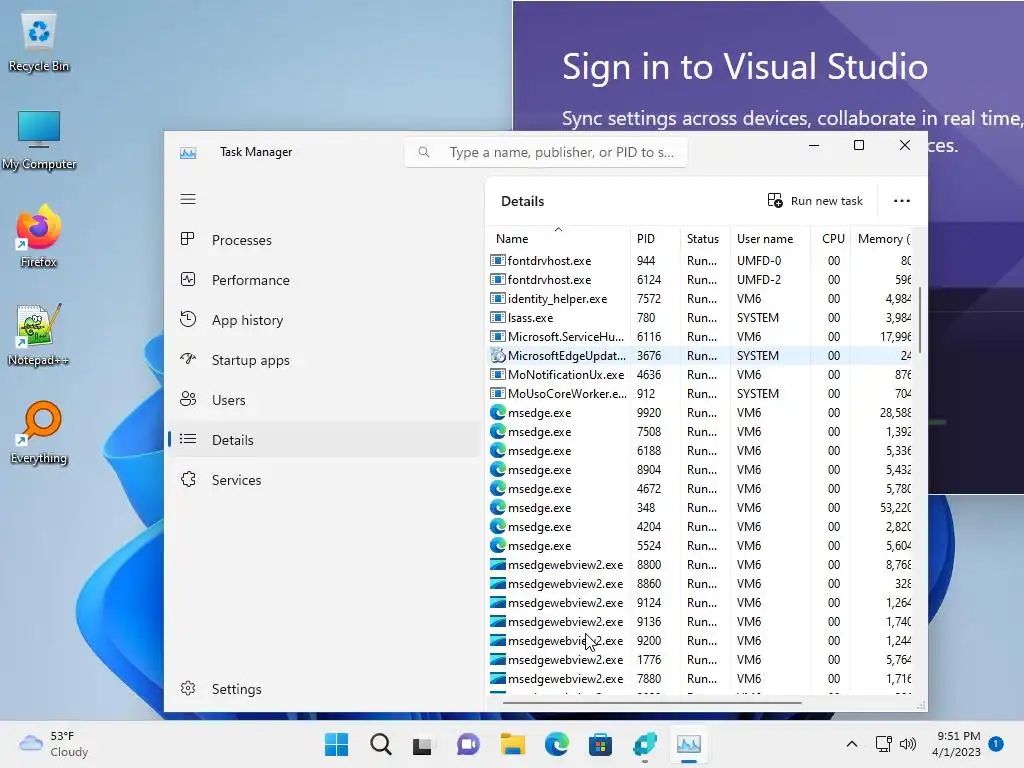Click the icon of msedgewebview2.exe PID 9124

coord(498,602)
